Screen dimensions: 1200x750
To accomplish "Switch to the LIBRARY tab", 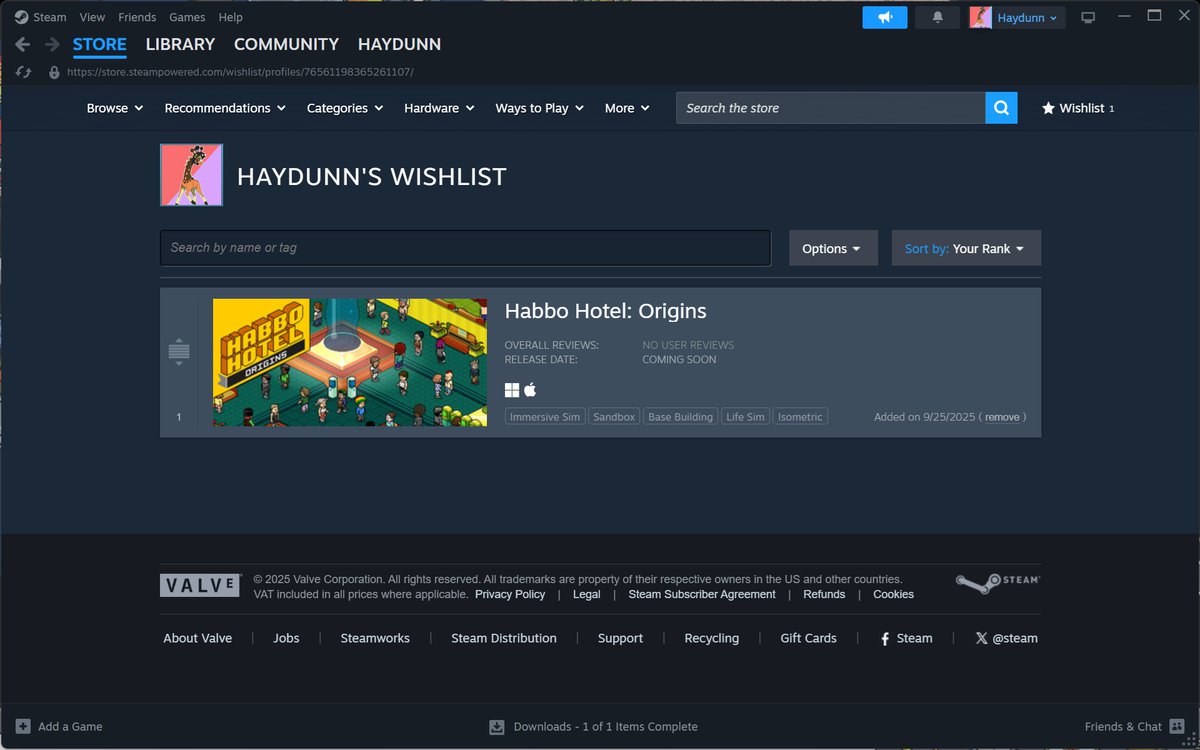I will [x=180, y=44].
